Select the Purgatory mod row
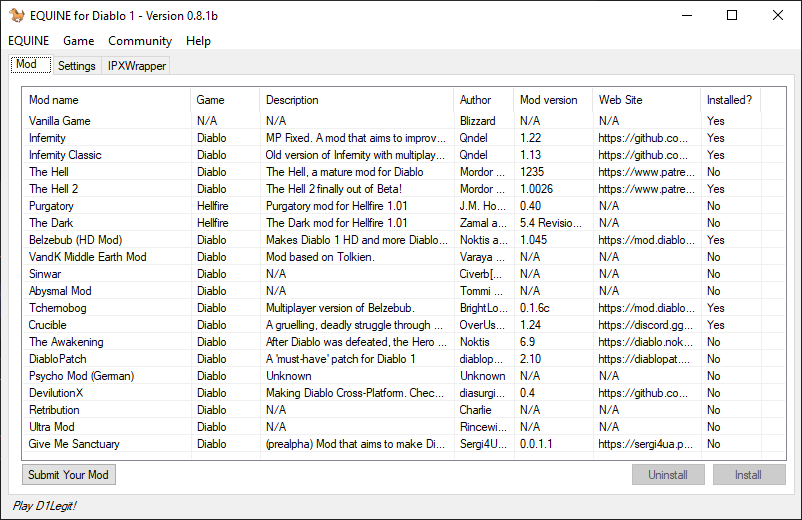This screenshot has height=520, width=802. click(404, 206)
